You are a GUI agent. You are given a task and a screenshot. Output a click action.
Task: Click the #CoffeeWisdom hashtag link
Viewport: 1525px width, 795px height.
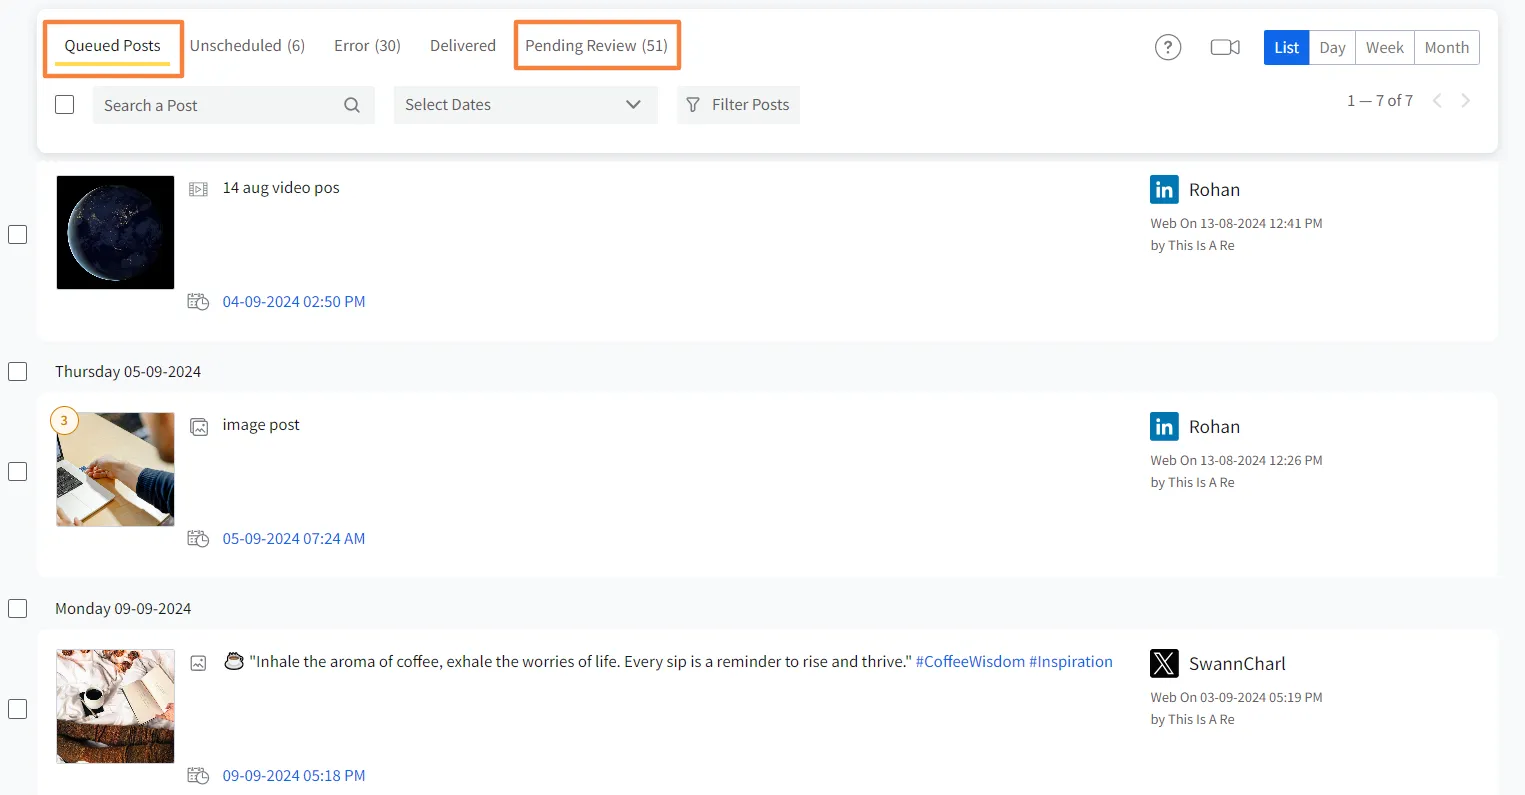coord(969,662)
